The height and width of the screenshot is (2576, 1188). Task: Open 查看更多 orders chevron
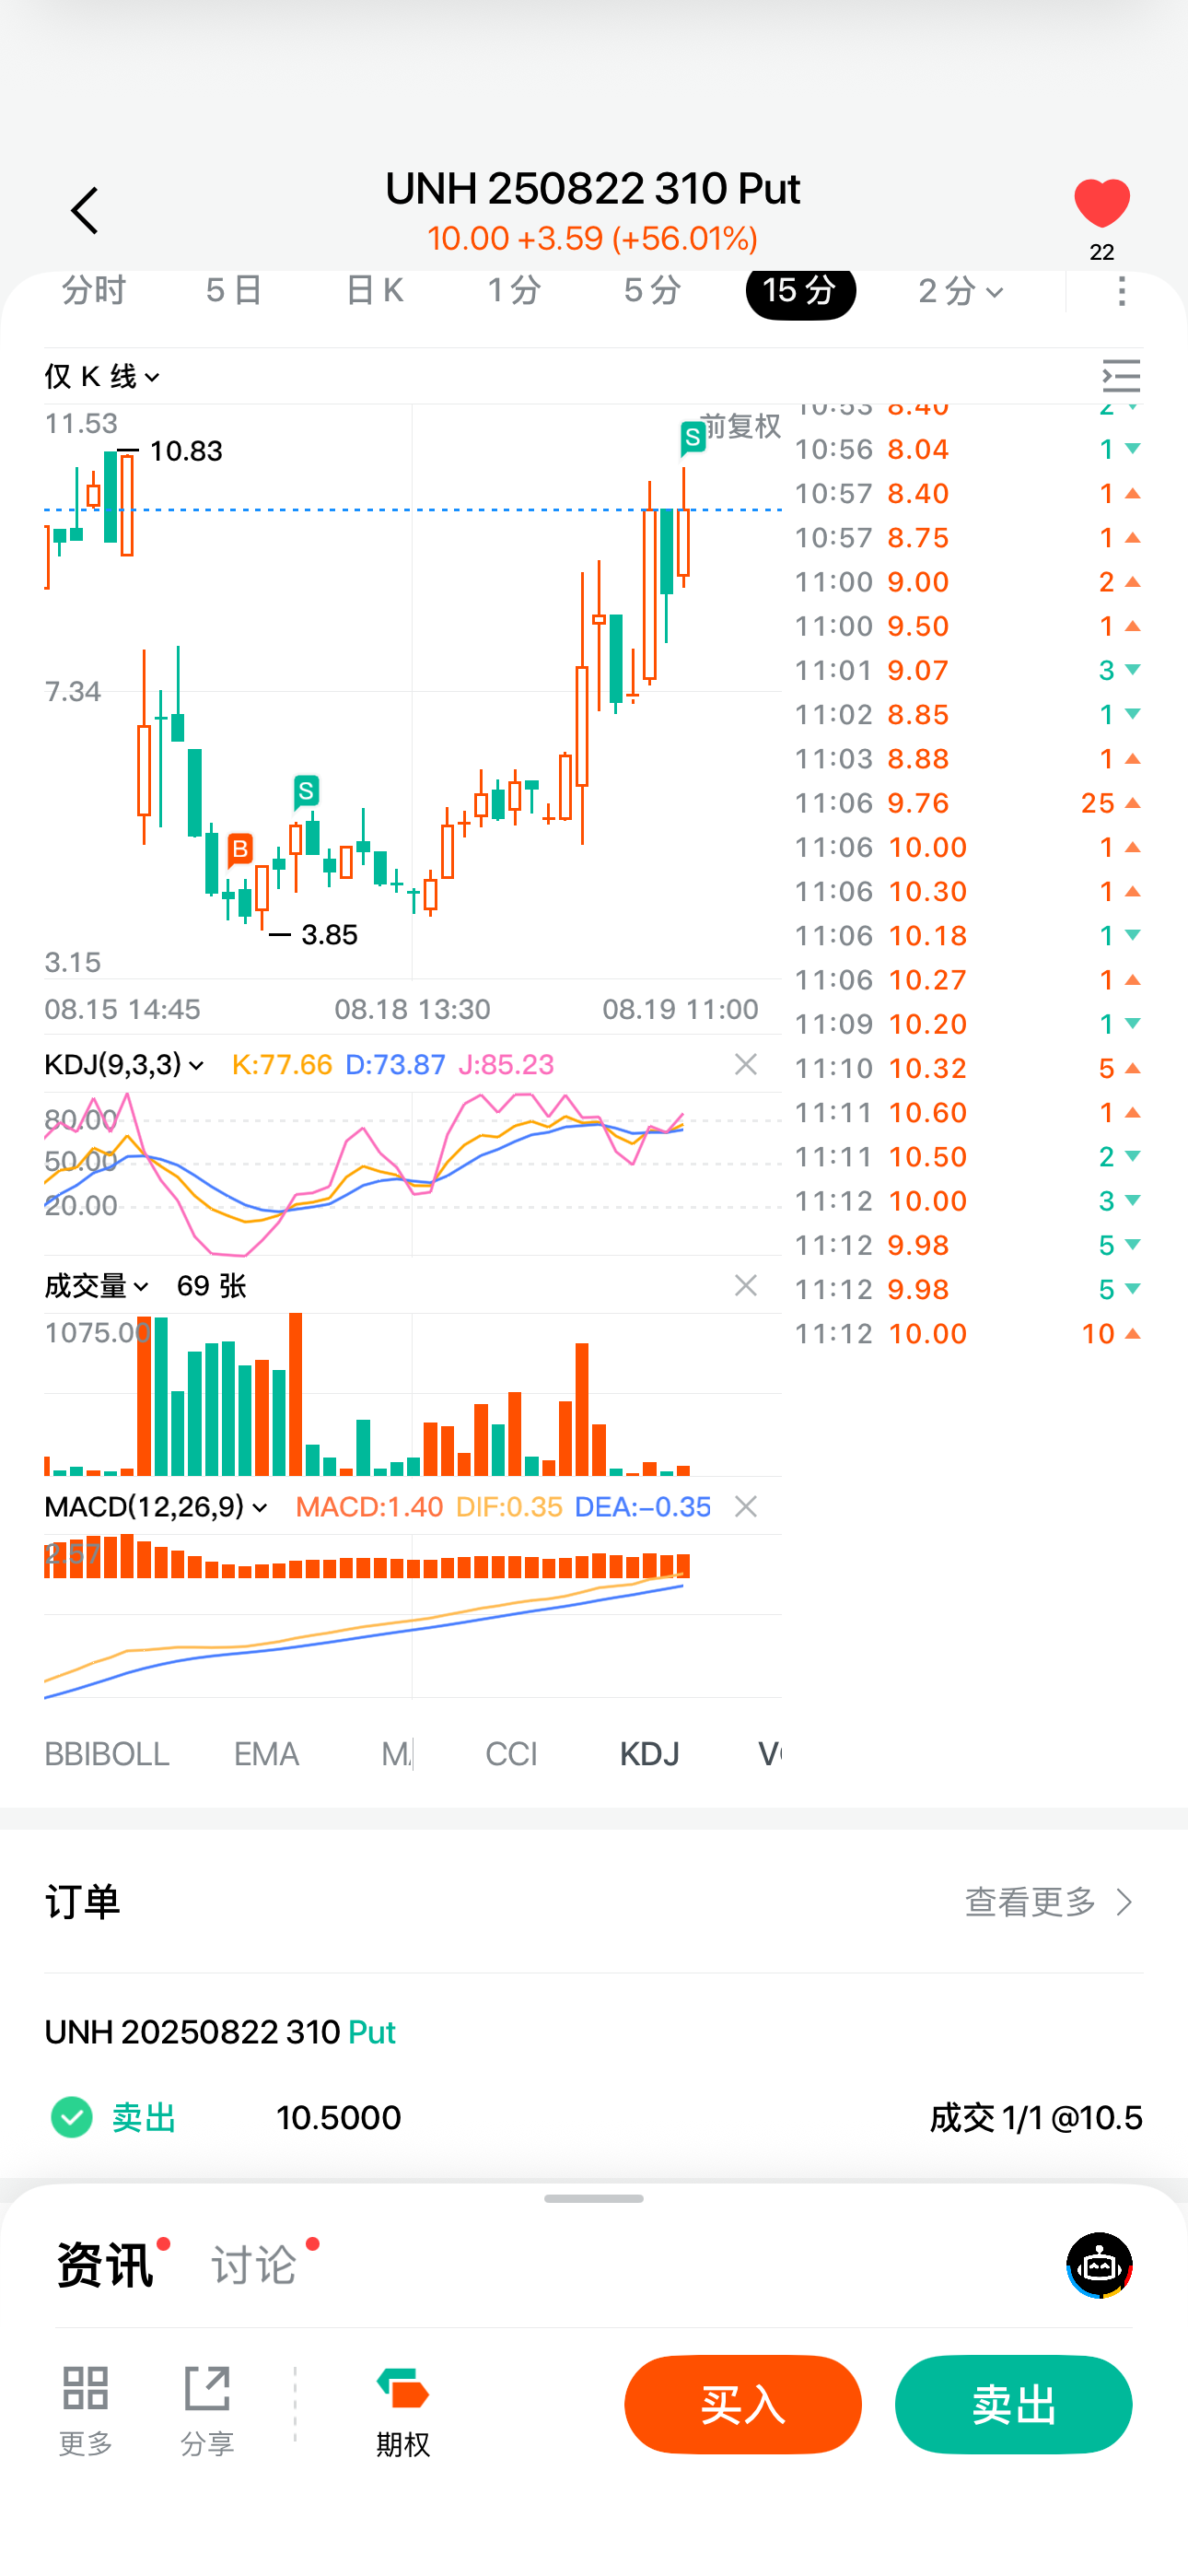[x=1049, y=1901]
